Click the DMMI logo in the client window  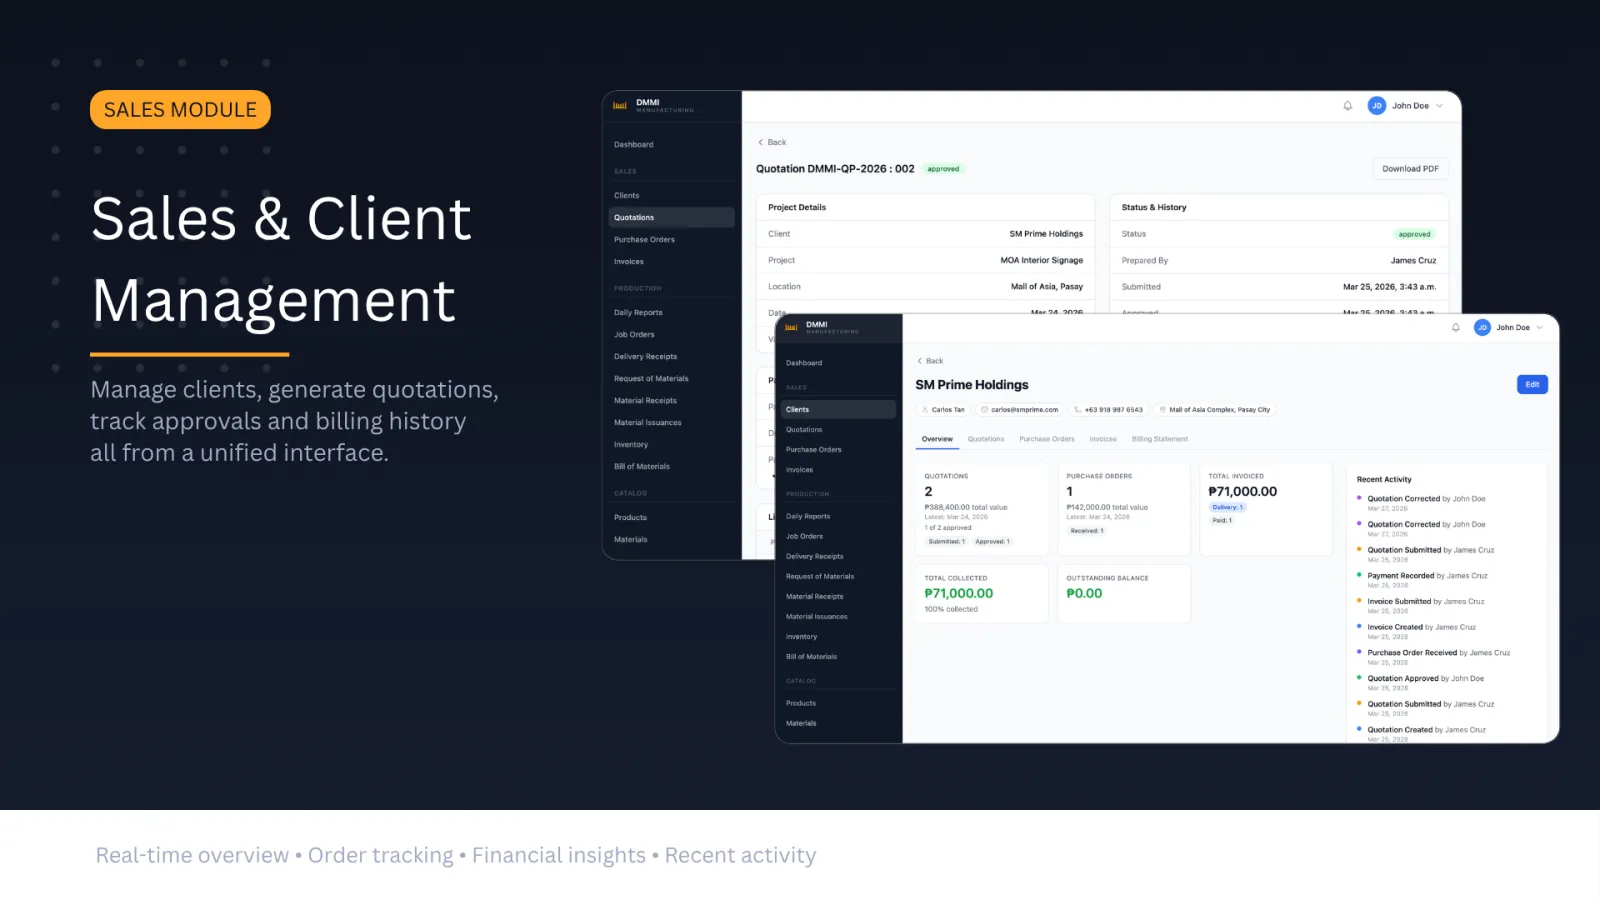point(791,327)
